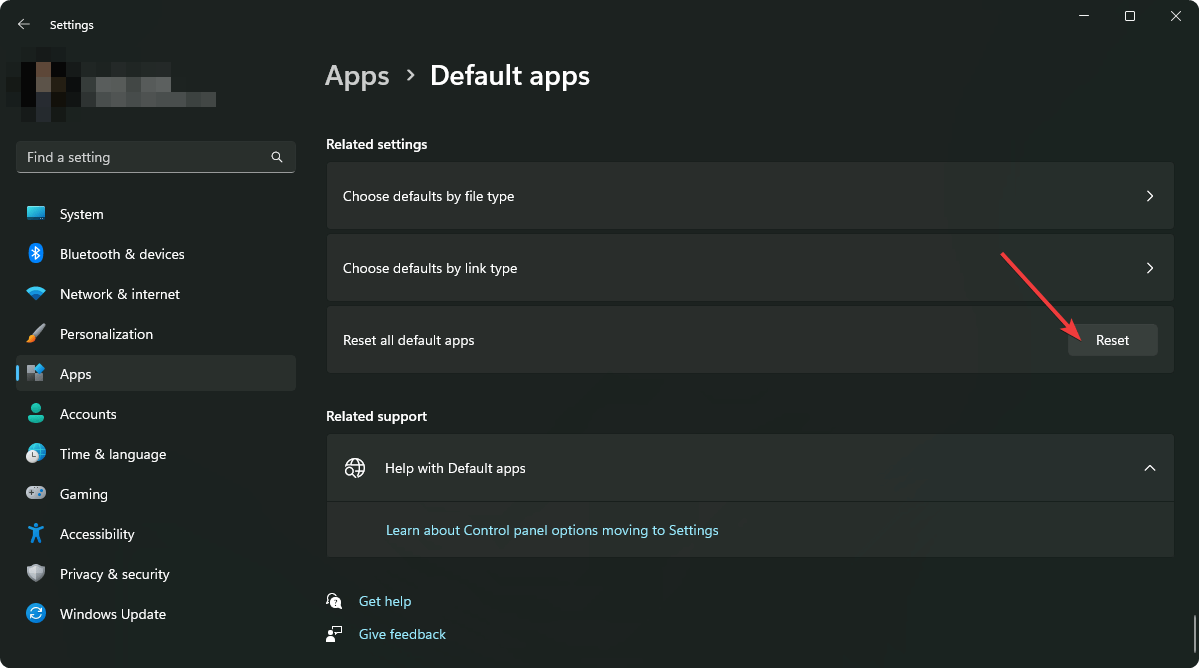Screen dimensions: 1199x668
Task: Click the Get help link
Action: click(385, 601)
